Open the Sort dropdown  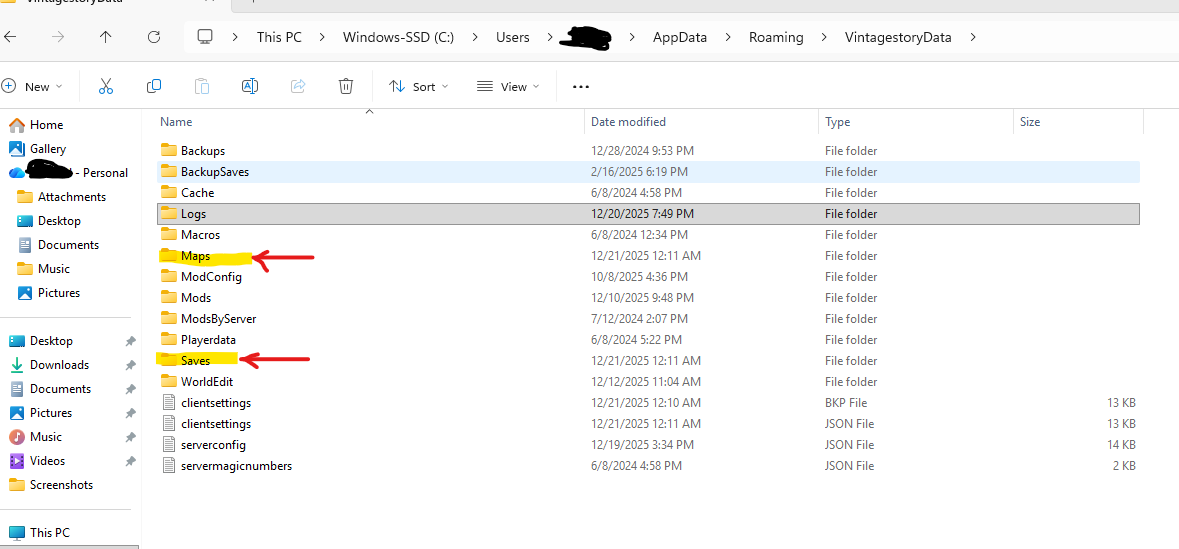(x=419, y=87)
